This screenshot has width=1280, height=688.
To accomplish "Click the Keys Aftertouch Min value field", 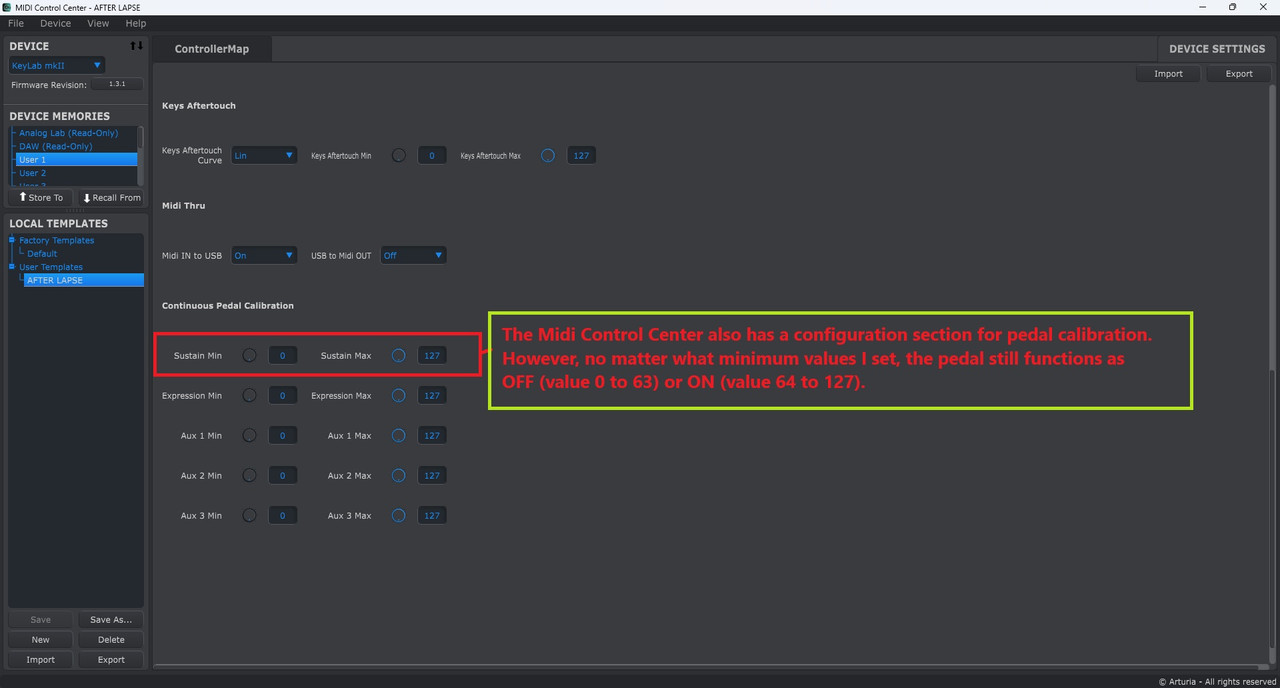I will click(432, 155).
